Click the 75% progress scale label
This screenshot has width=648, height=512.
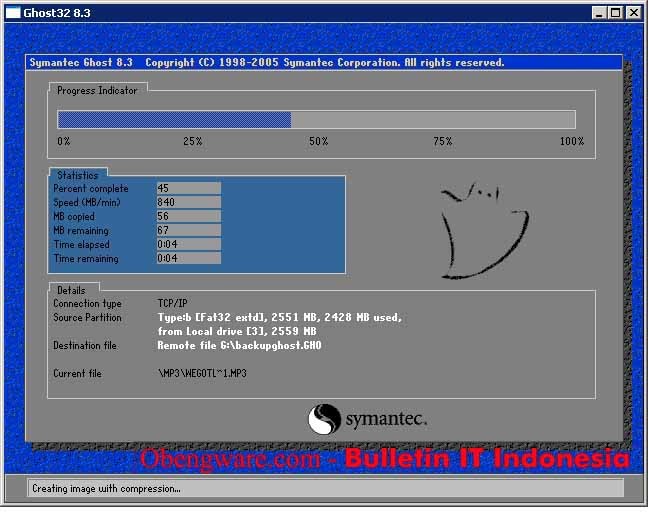coord(443,141)
